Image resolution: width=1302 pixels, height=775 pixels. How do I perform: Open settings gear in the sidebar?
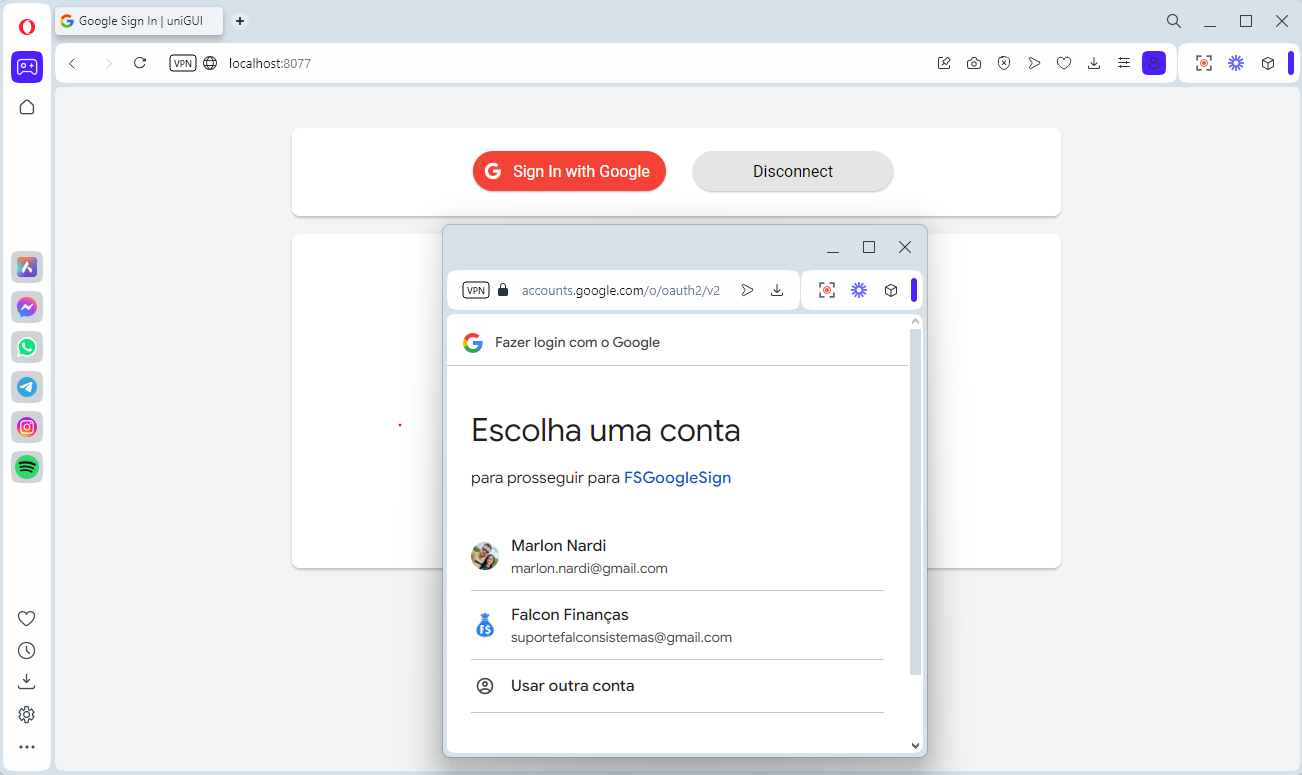pos(27,714)
